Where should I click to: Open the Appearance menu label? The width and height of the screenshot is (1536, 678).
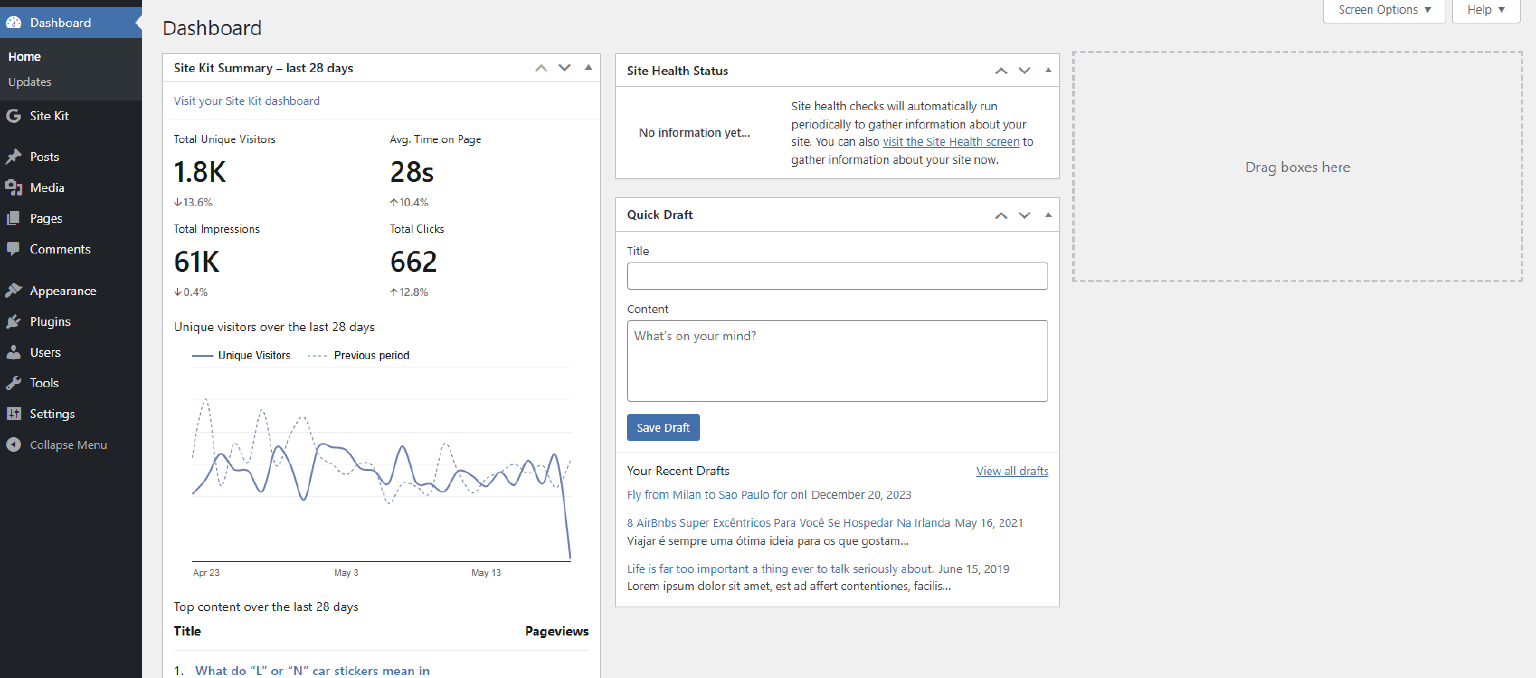click(x=63, y=291)
